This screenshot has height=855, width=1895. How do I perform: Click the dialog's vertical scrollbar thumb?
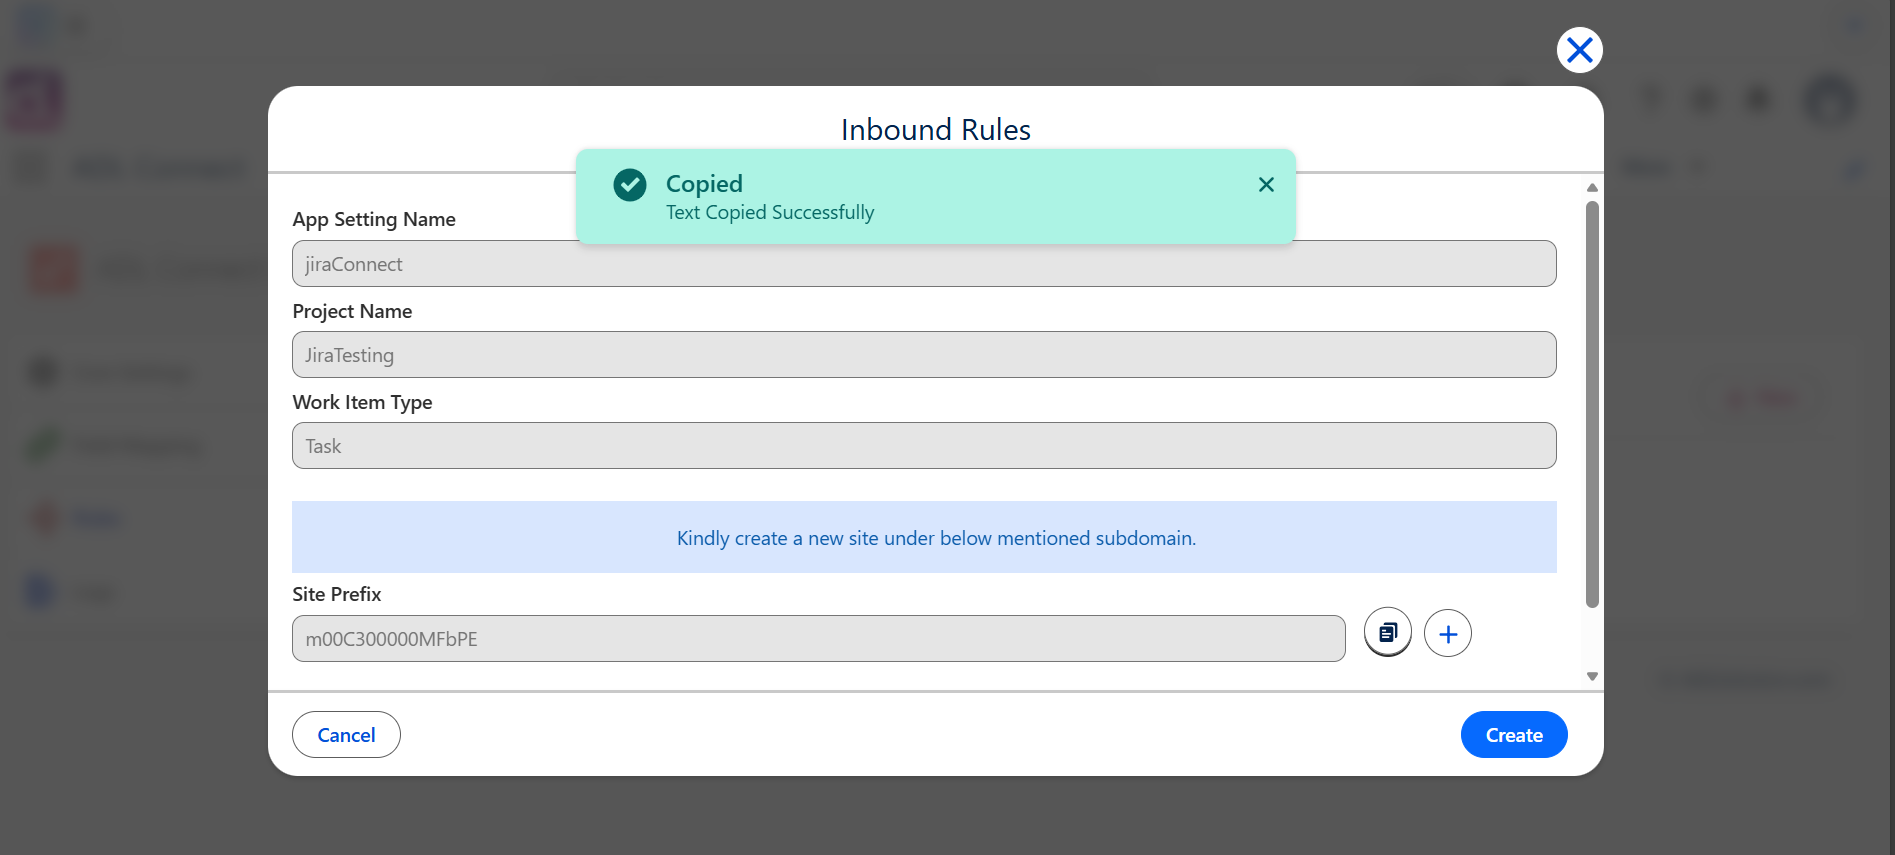[1592, 404]
